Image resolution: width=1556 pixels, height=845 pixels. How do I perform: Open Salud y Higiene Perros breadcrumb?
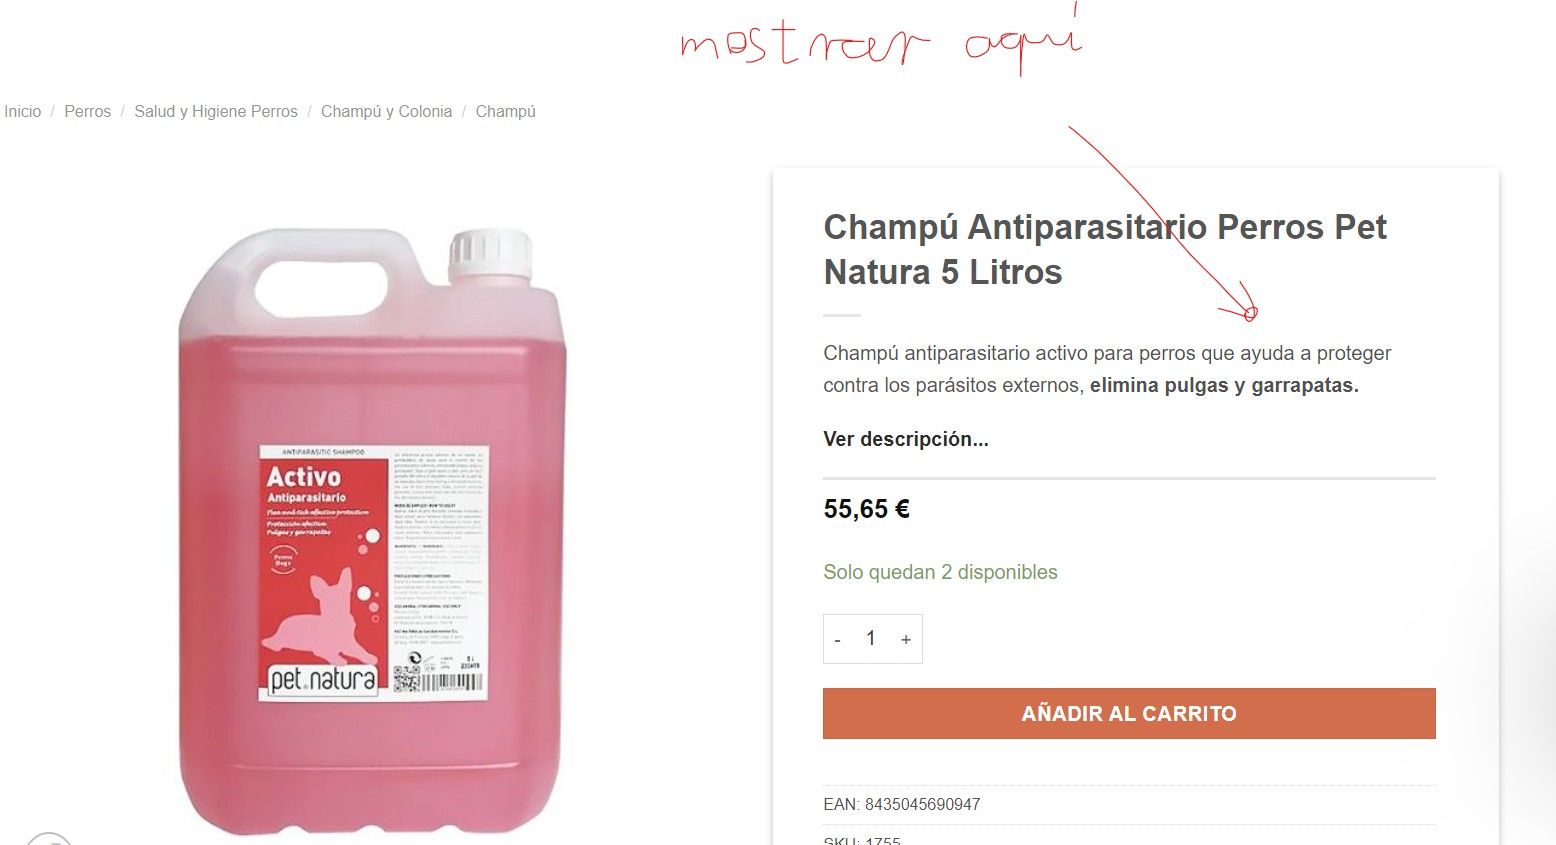[x=216, y=111]
